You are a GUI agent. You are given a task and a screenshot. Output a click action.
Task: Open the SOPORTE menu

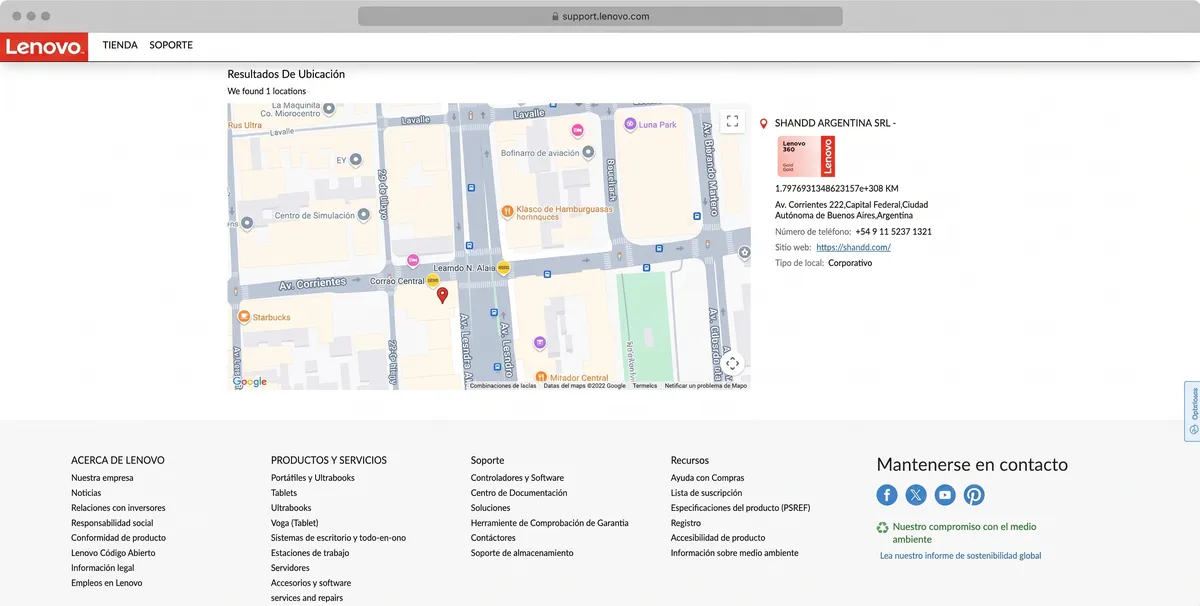171,45
